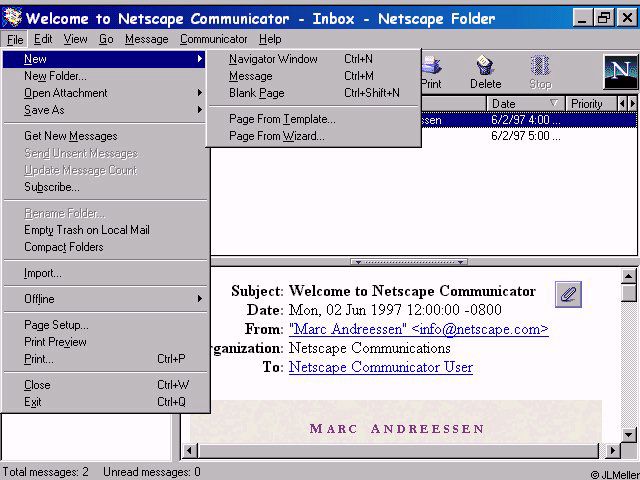The height and width of the screenshot is (480, 640).
Task: Expand the Save As submenu
Action: [x=104, y=110]
